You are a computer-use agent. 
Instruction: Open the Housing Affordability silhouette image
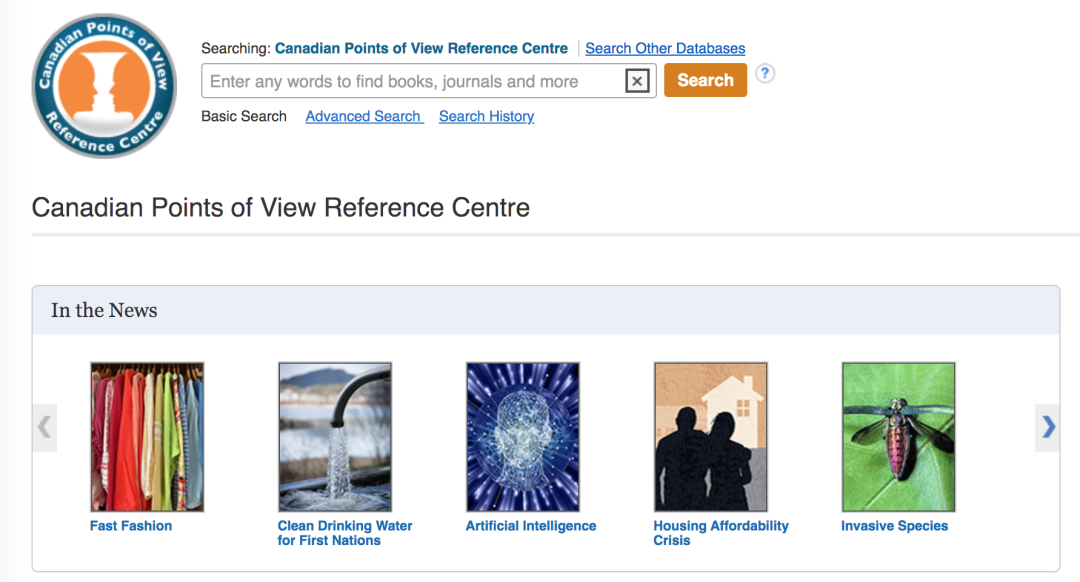click(x=711, y=437)
